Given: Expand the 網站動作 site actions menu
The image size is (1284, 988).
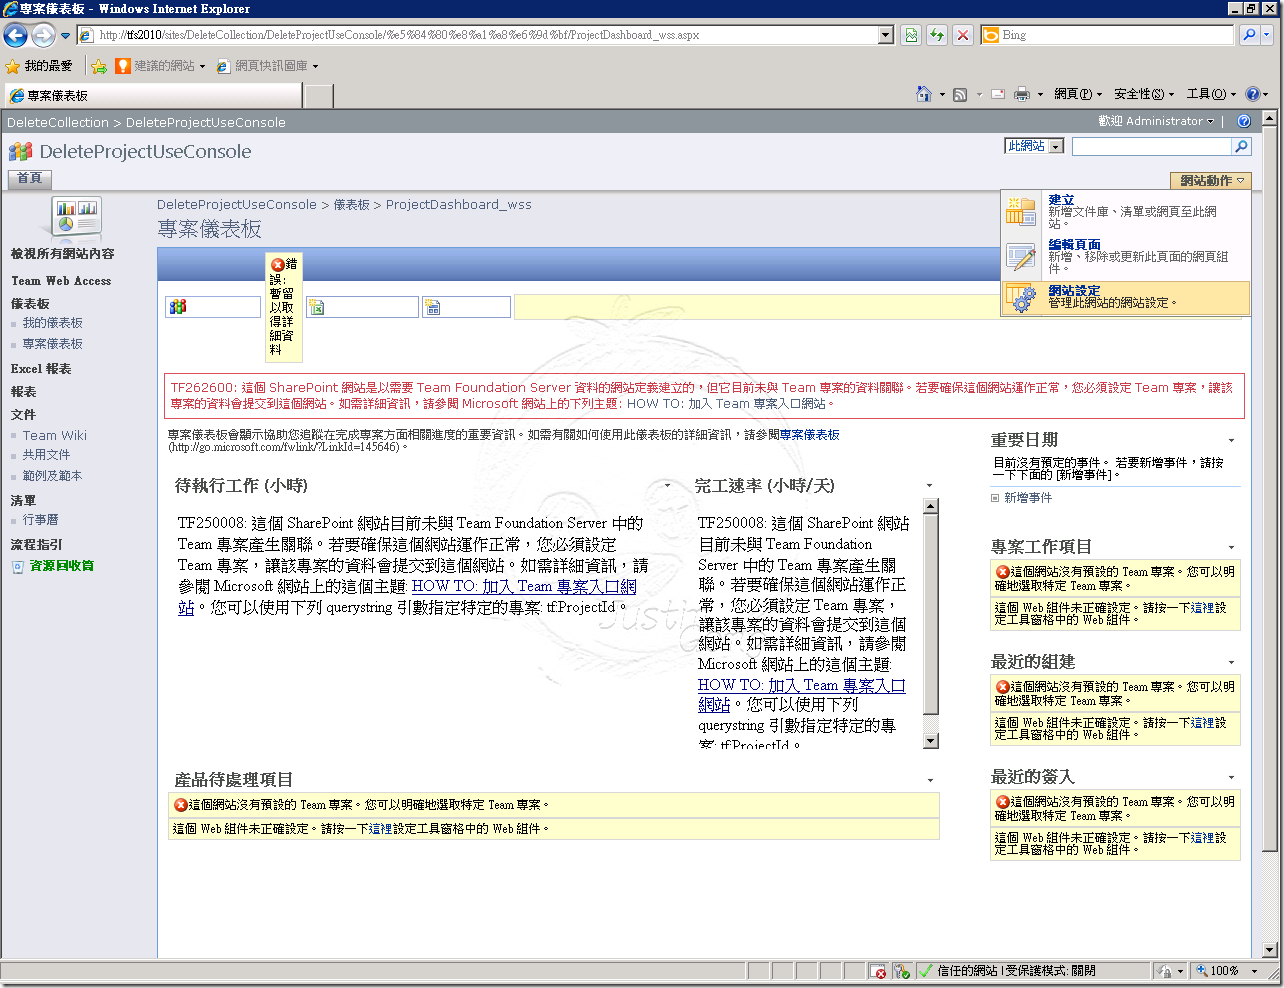Looking at the screenshot, I should pos(1210,181).
